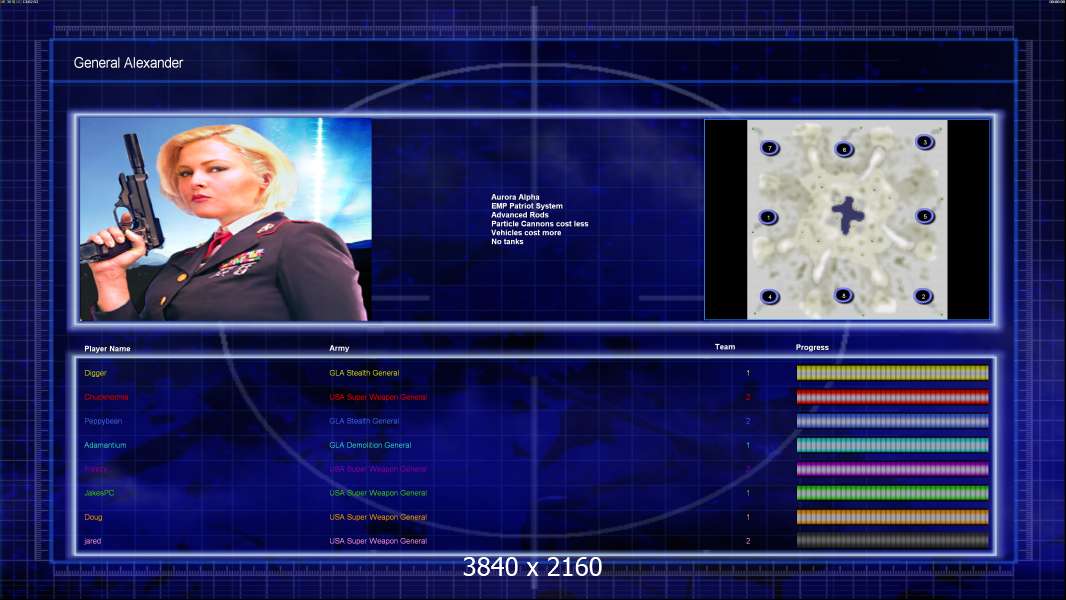Click the red team number 2
Screen dimensions: 1066x600
click(748, 397)
